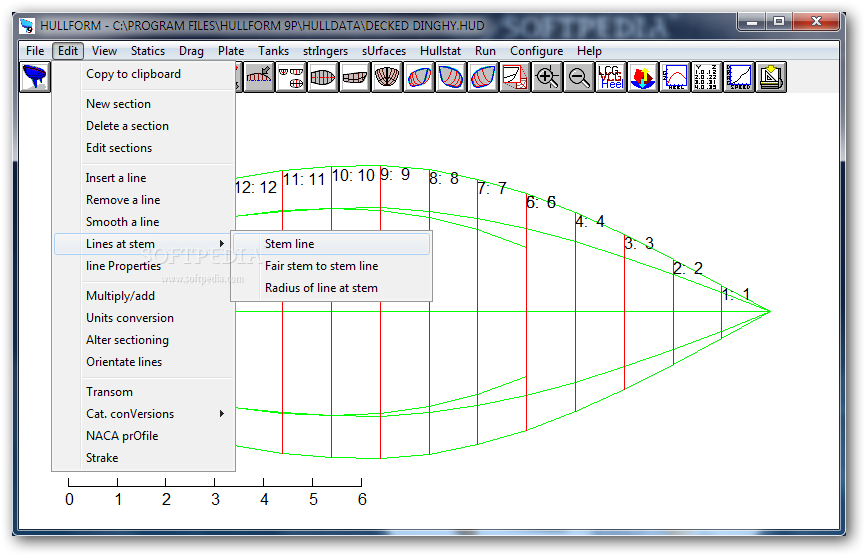Choose Insert a line
The height and width of the screenshot is (556, 866).
[144, 178]
